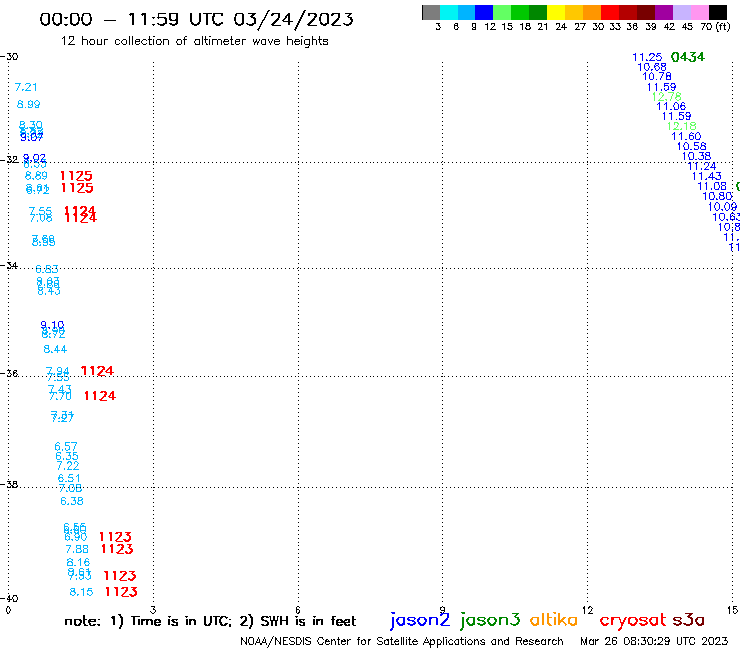Click the longitude axis label '6'
The height and width of the screenshot is (650, 740).
click(298, 610)
